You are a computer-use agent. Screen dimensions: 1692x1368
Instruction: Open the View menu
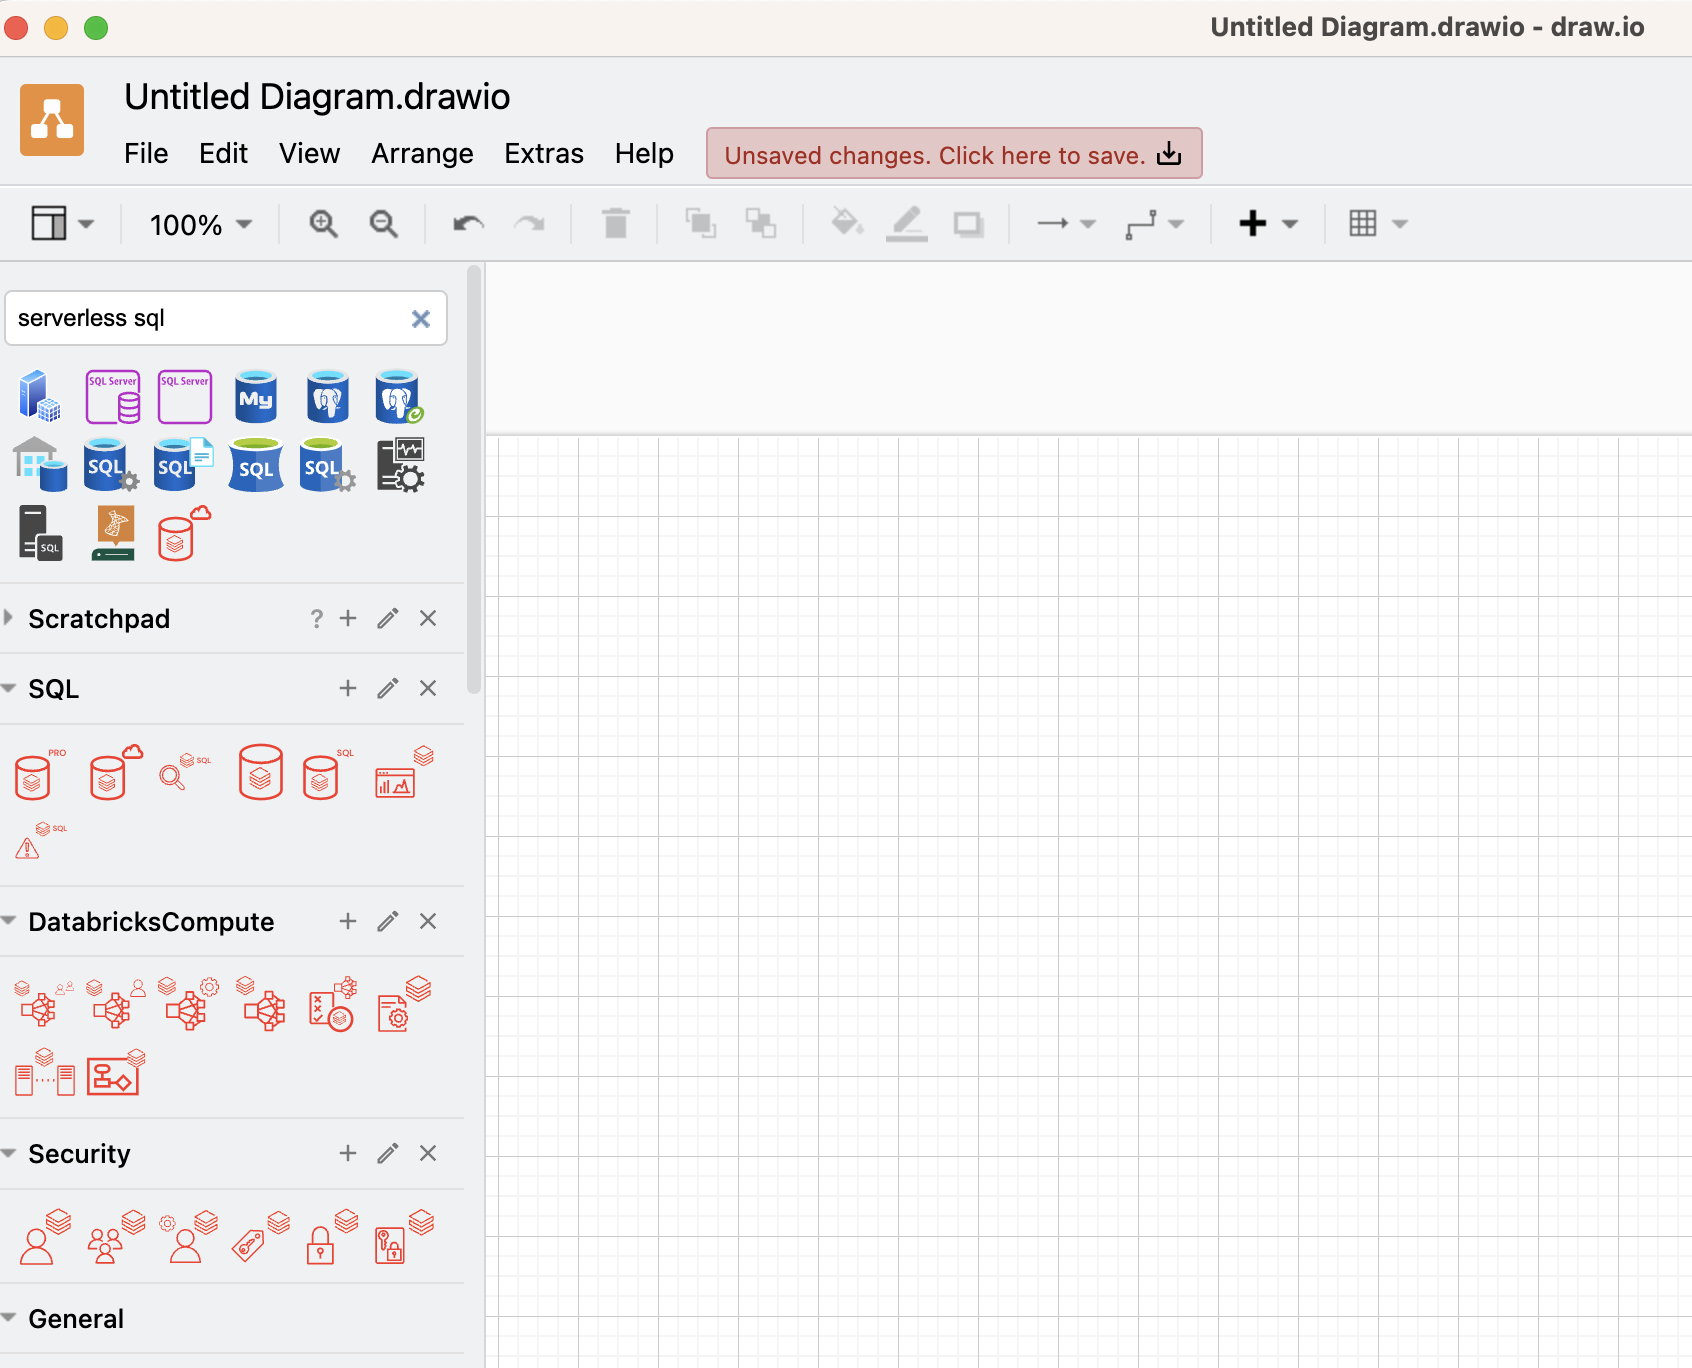[x=309, y=153]
